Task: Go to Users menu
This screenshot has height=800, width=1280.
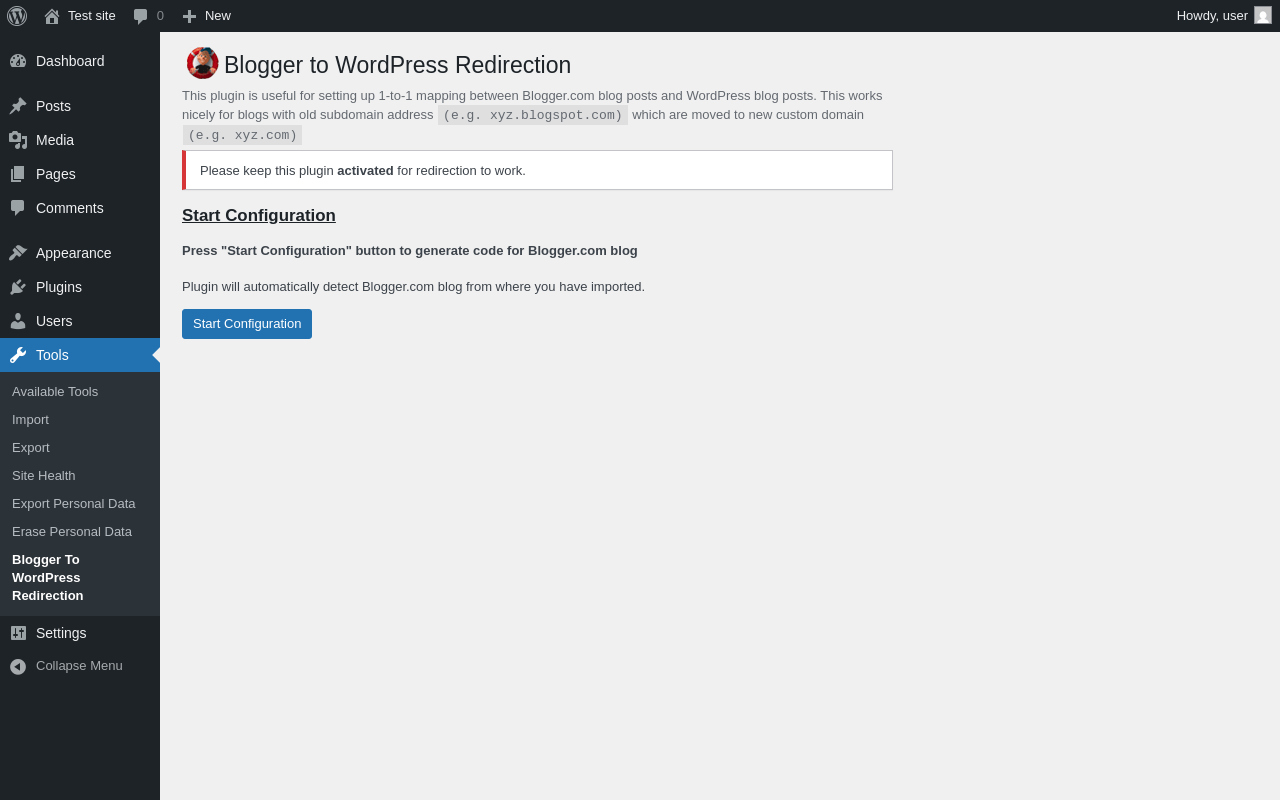Action: click(80, 321)
